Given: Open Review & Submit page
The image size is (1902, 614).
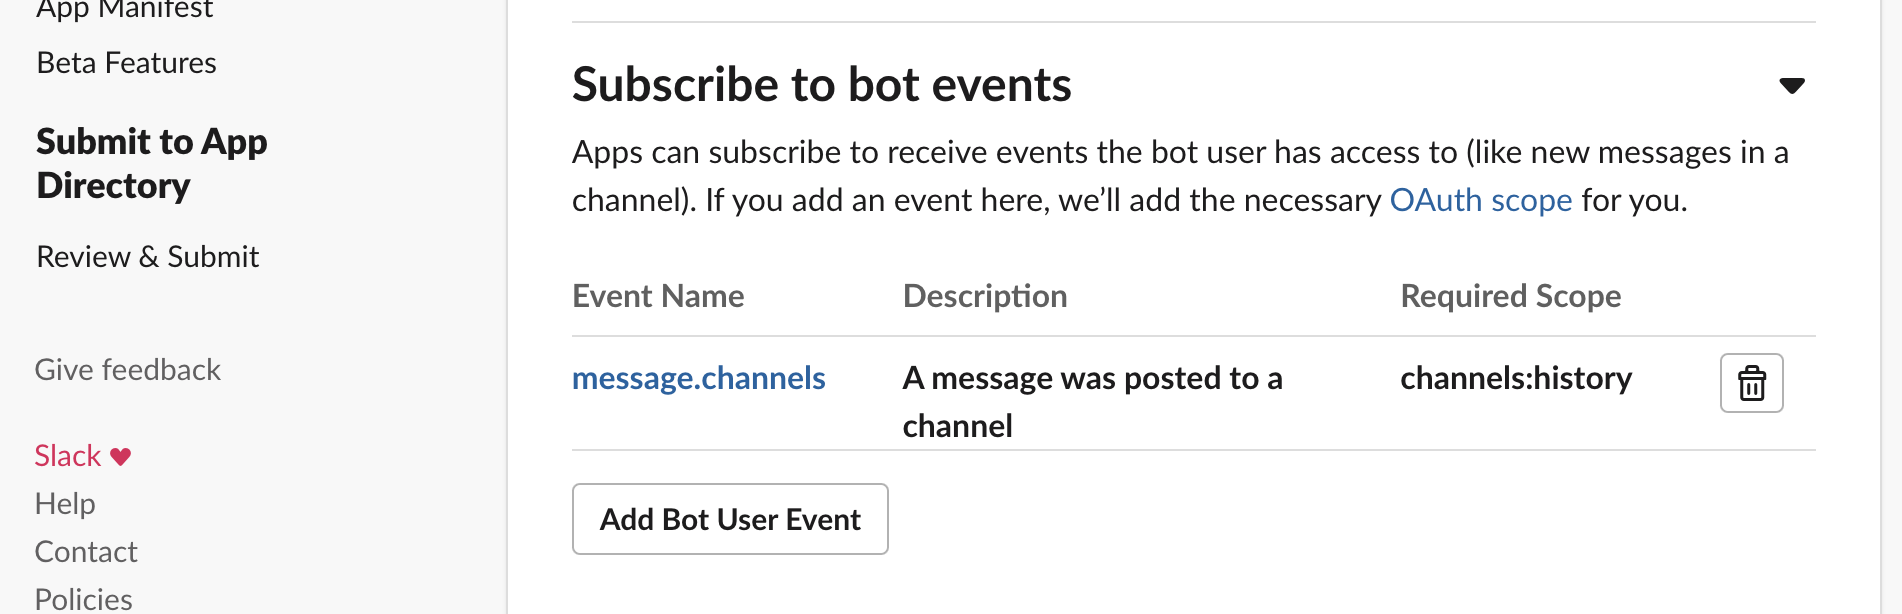Looking at the screenshot, I should click(x=147, y=256).
